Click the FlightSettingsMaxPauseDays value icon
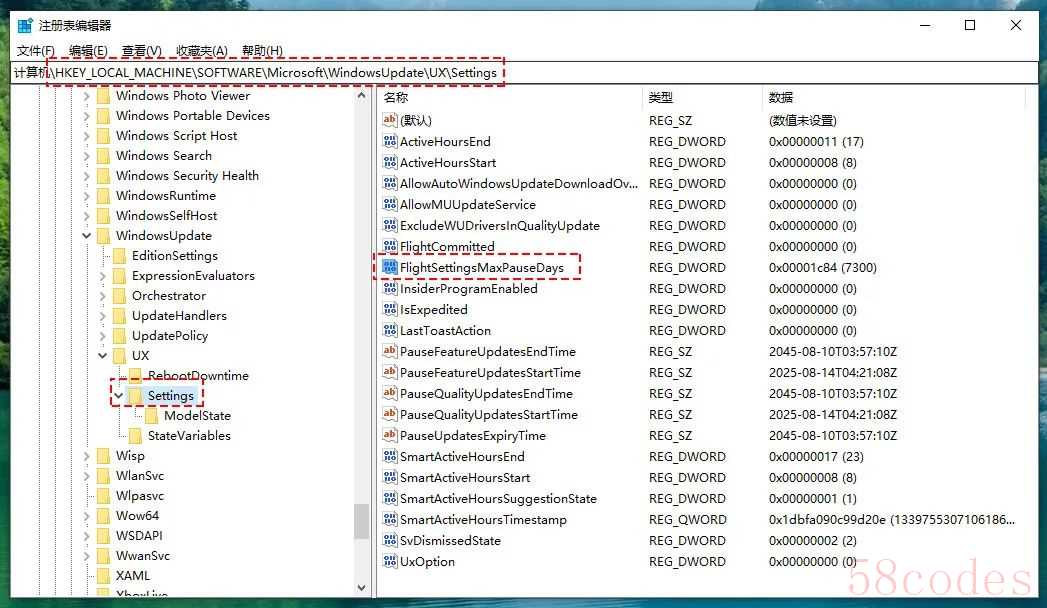Screen dimensions: 1047x608 click(x=390, y=268)
